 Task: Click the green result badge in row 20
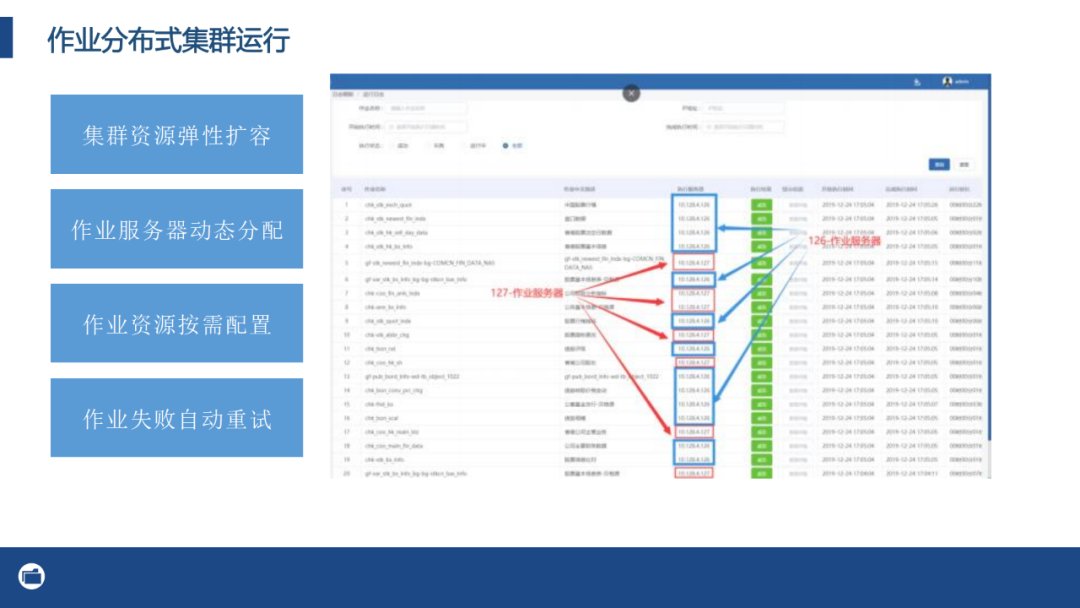click(761, 474)
